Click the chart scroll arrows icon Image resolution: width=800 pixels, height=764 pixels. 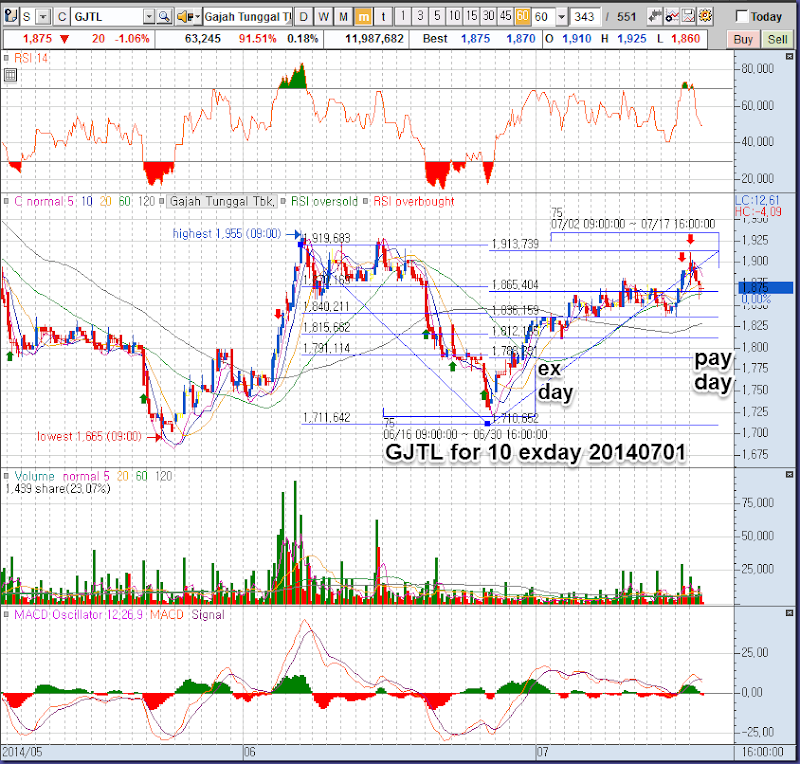pos(655,16)
